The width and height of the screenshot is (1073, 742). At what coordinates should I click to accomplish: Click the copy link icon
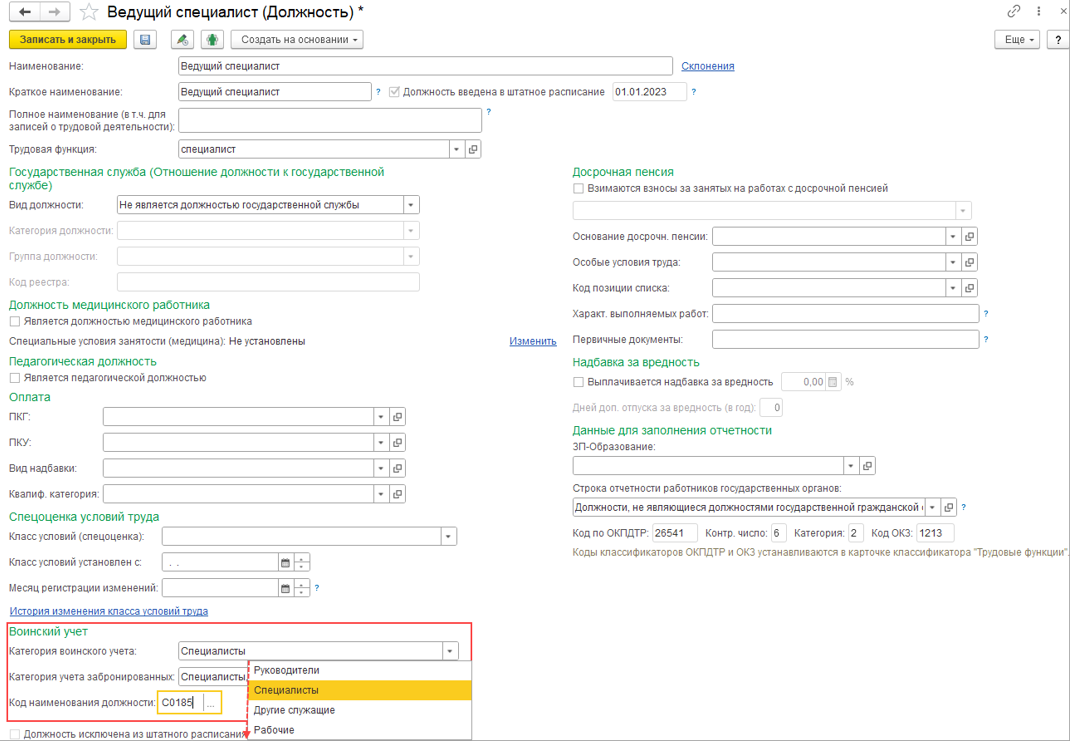click(x=1013, y=12)
